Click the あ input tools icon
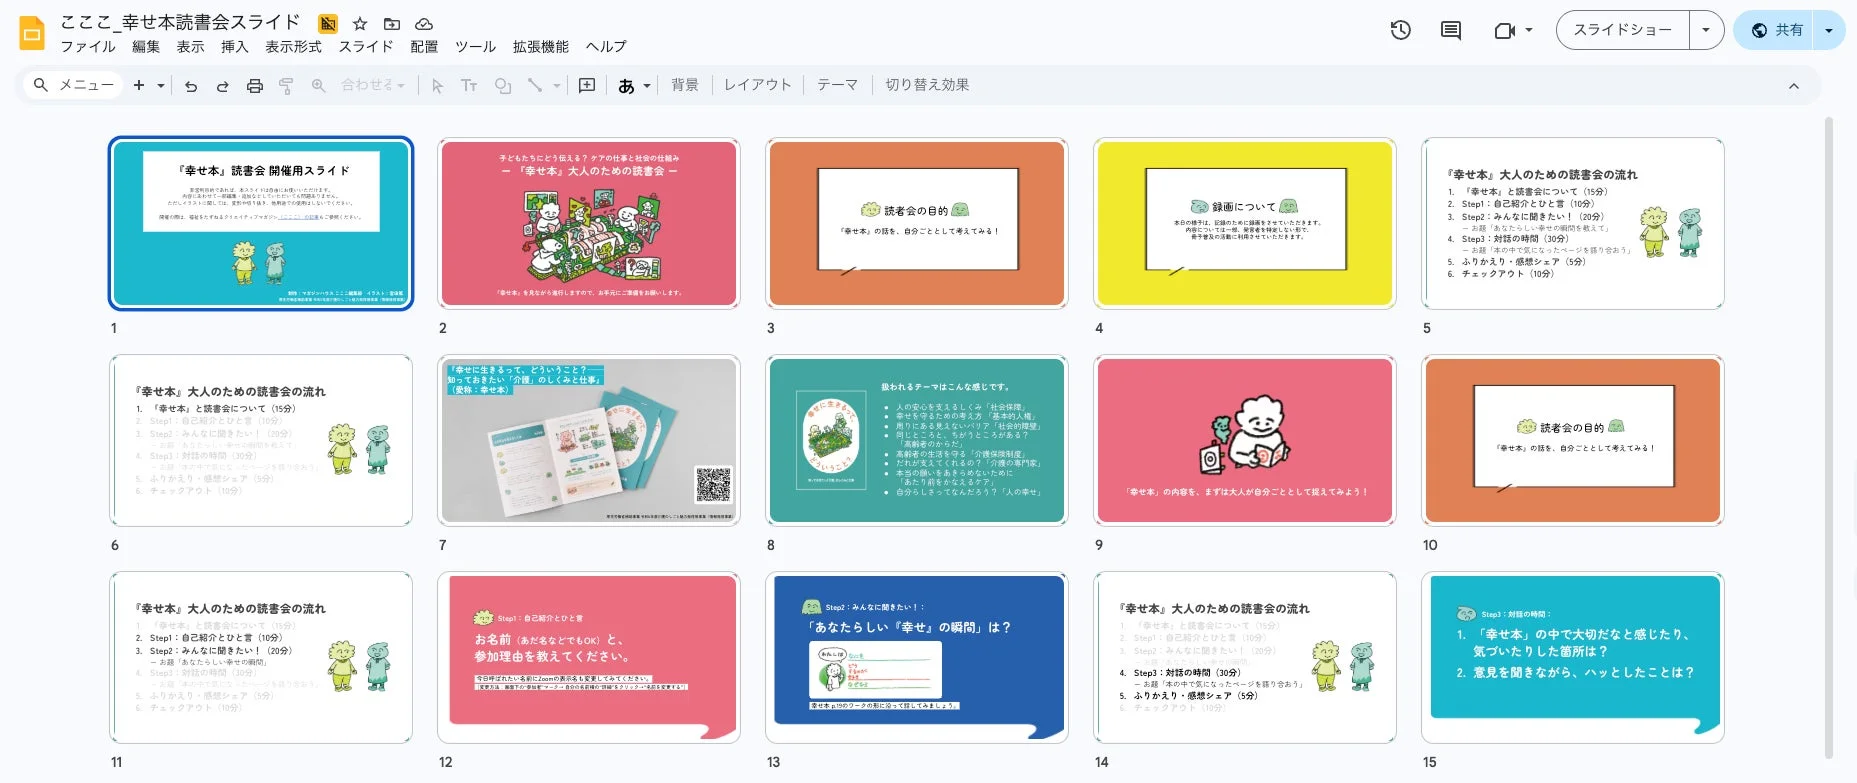Screen dimensions: 1857x783 [x=626, y=86]
